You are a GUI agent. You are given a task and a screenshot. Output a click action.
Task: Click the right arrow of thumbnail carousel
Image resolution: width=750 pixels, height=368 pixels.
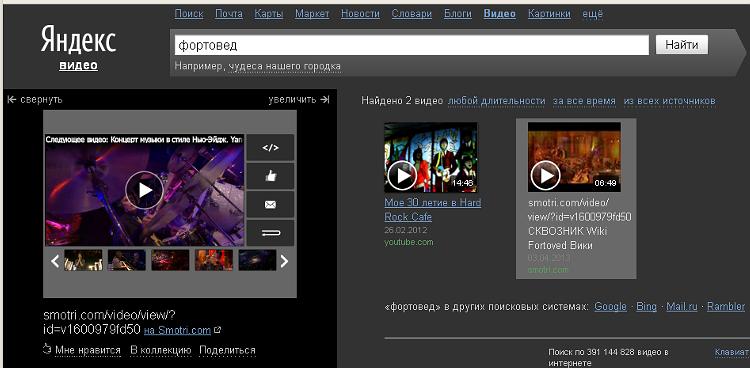284,261
